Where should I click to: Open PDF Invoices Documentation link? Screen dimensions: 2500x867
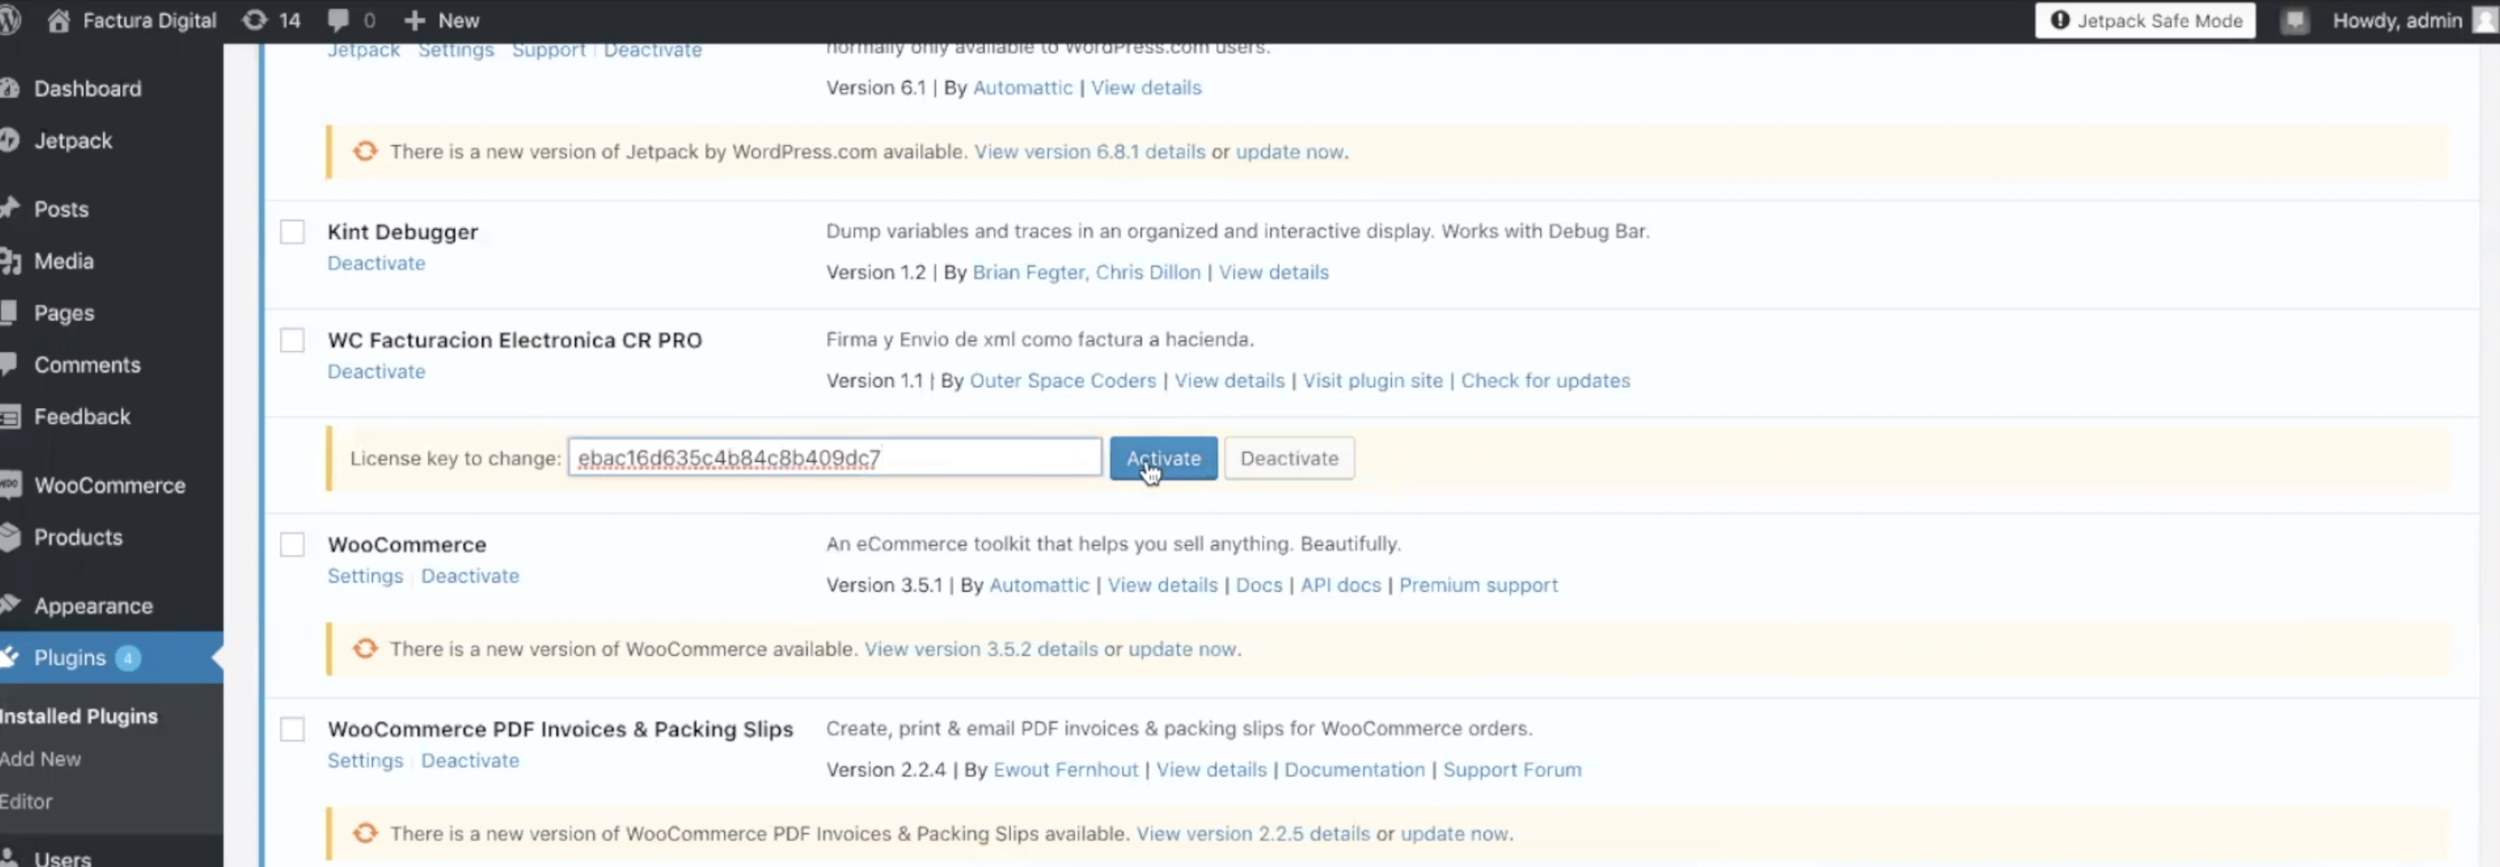(x=1355, y=770)
